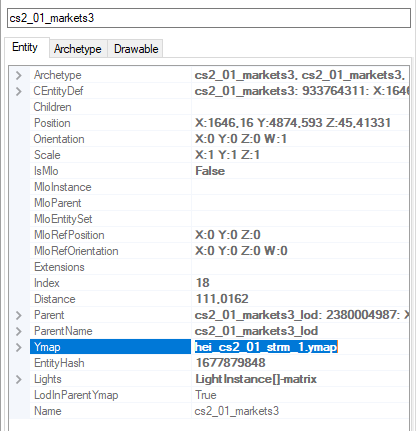
Task: Select the Position property value
Action: (293, 123)
